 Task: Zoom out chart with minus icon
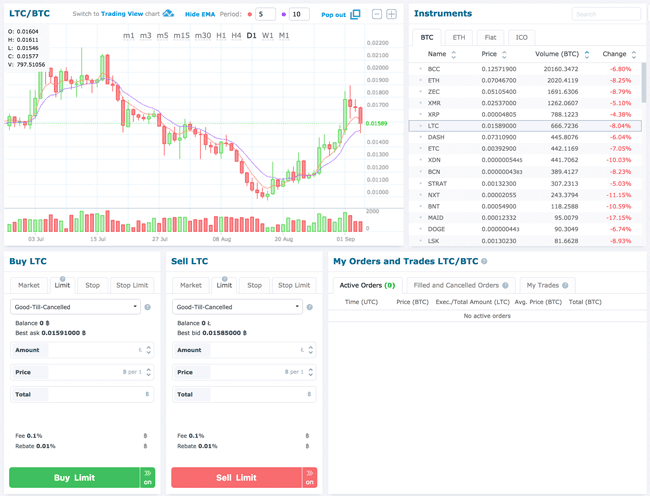[x=377, y=14]
